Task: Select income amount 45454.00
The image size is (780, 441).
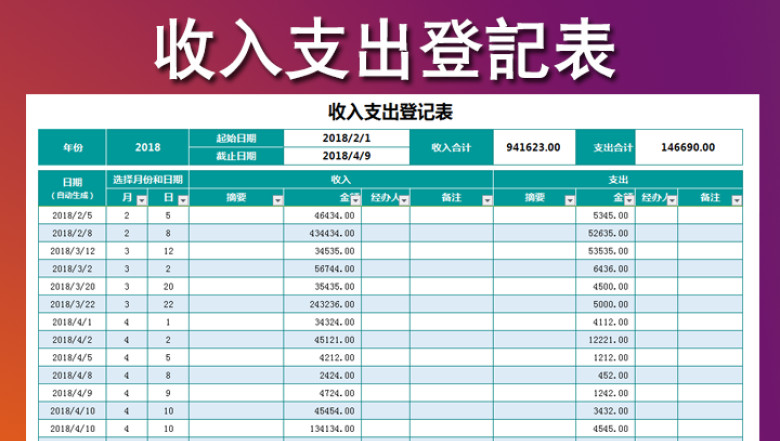Action: pos(322,411)
